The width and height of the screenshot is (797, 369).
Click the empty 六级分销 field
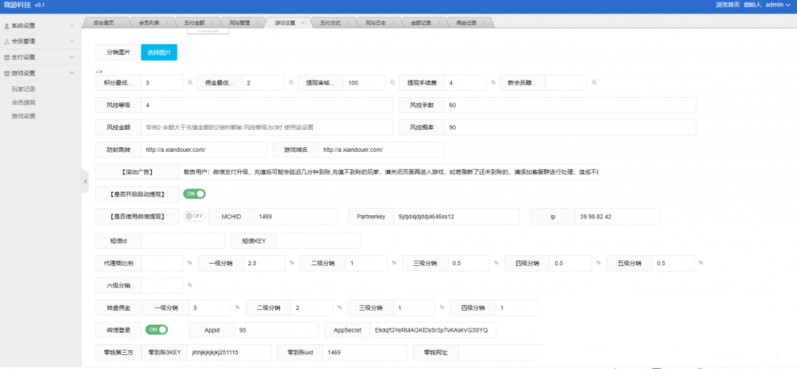[x=162, y=285]
